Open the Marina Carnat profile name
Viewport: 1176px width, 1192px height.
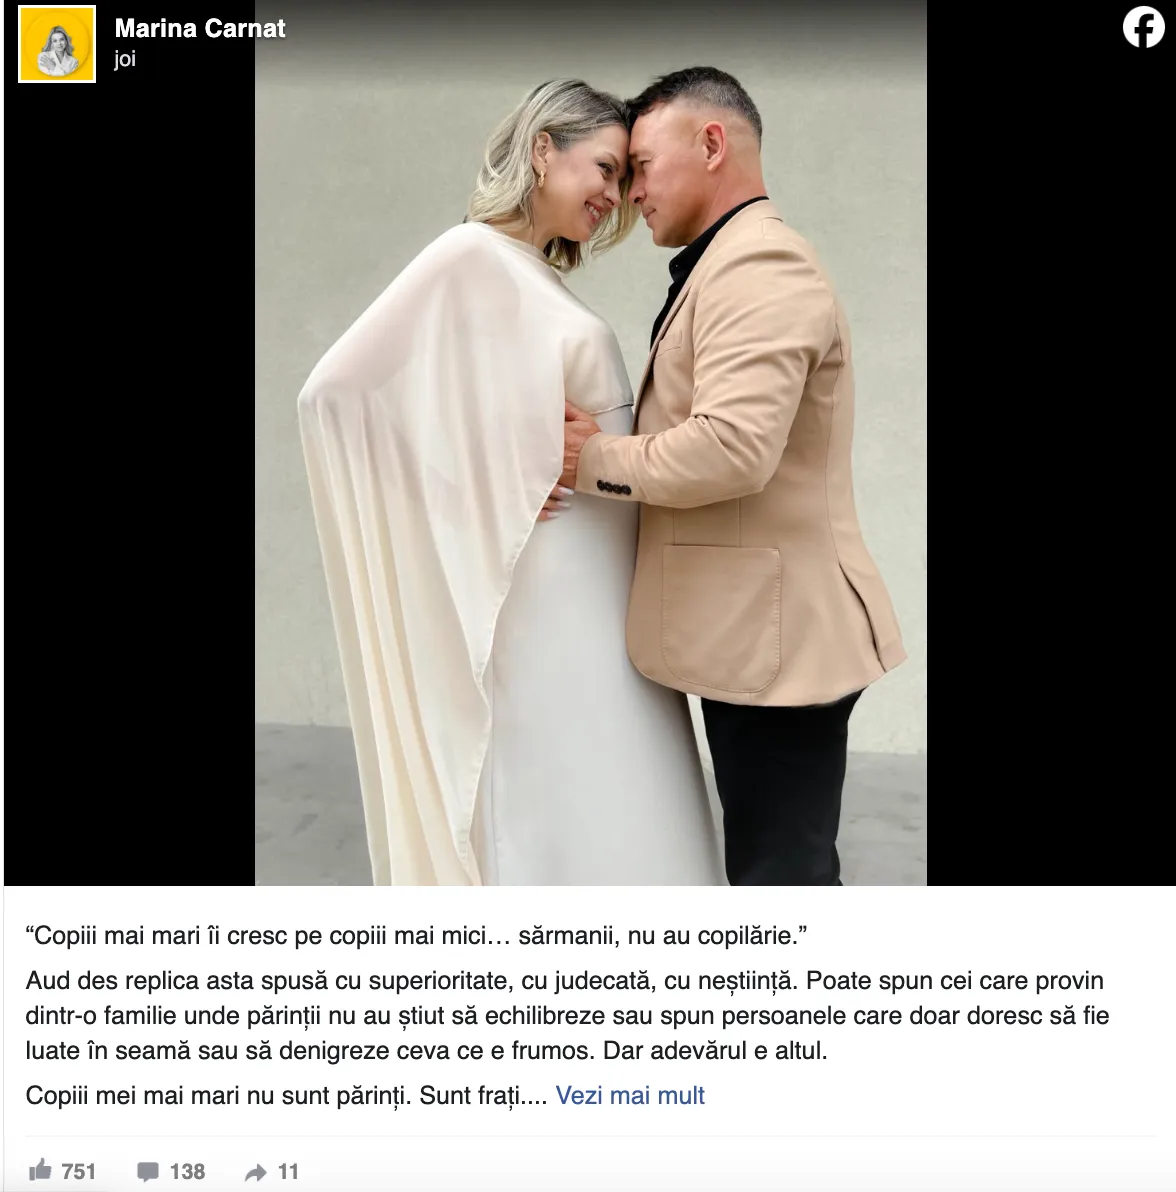200,28
